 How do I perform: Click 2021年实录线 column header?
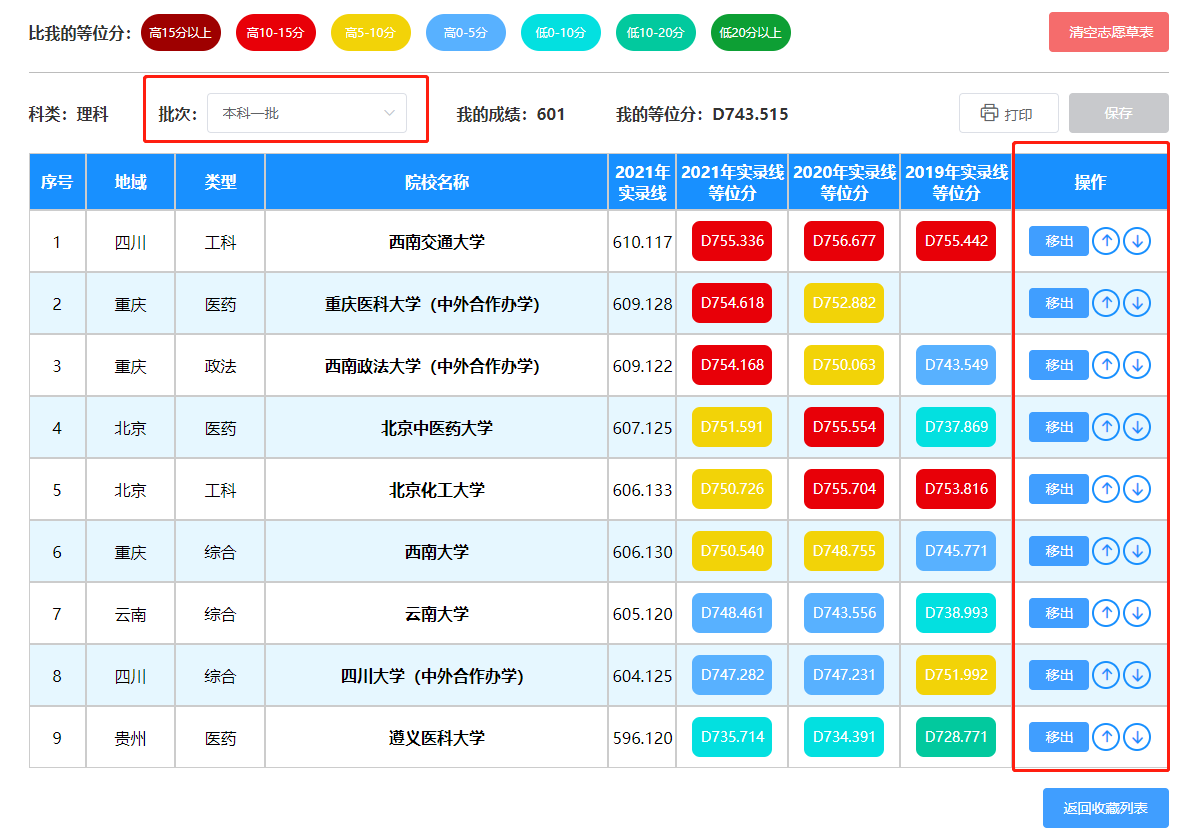[642, 182]
